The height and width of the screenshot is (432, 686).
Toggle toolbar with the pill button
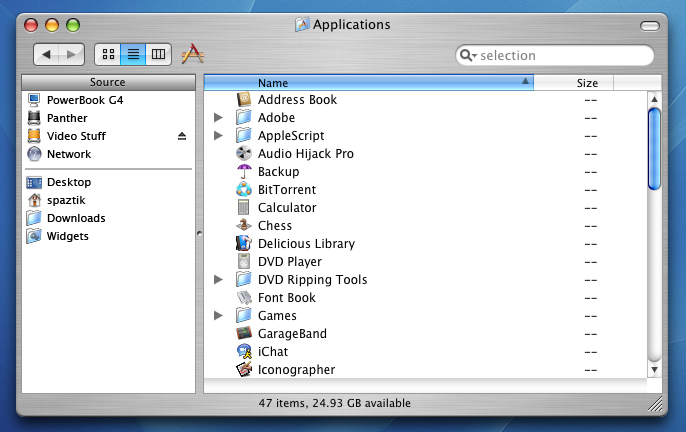[650, 26]
